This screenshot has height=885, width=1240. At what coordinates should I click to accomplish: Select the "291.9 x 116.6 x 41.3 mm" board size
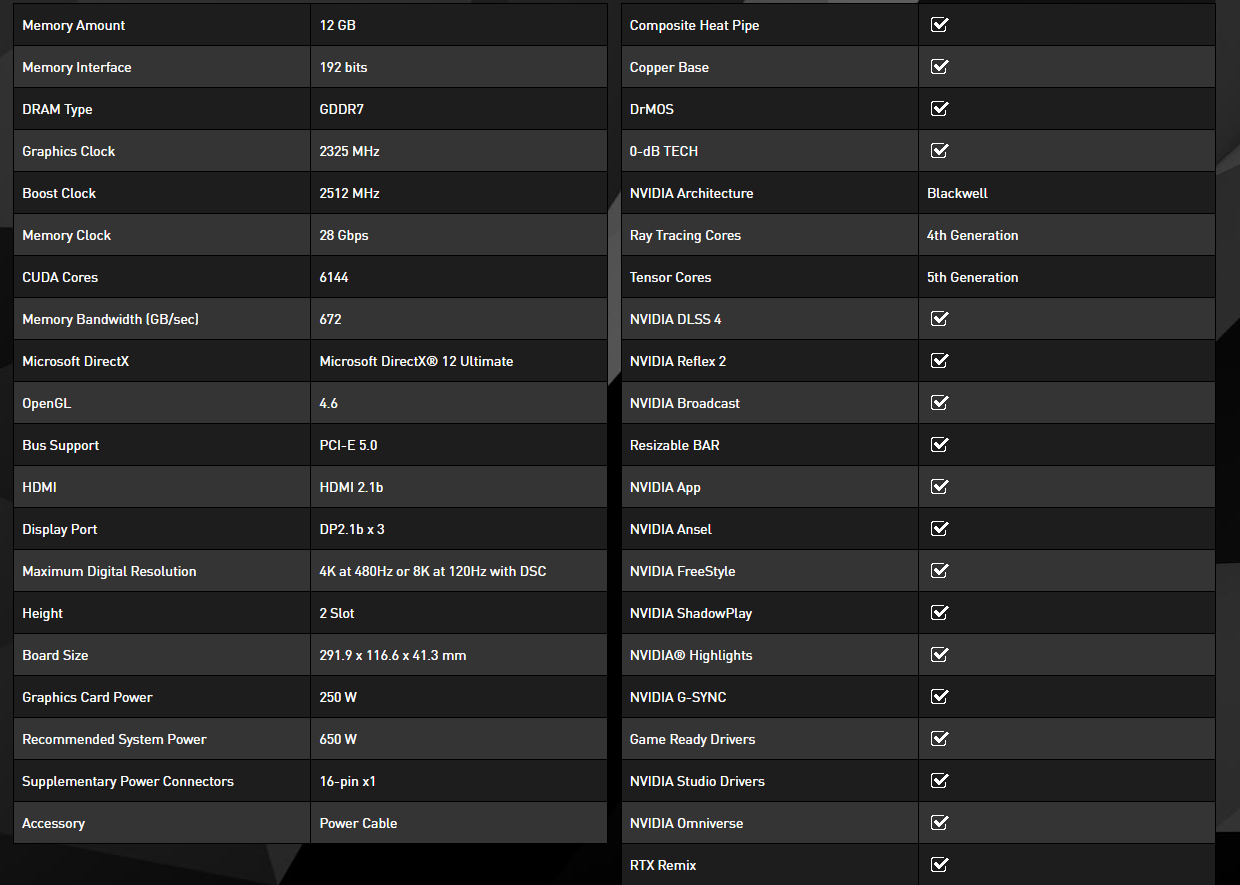(393, 655)
